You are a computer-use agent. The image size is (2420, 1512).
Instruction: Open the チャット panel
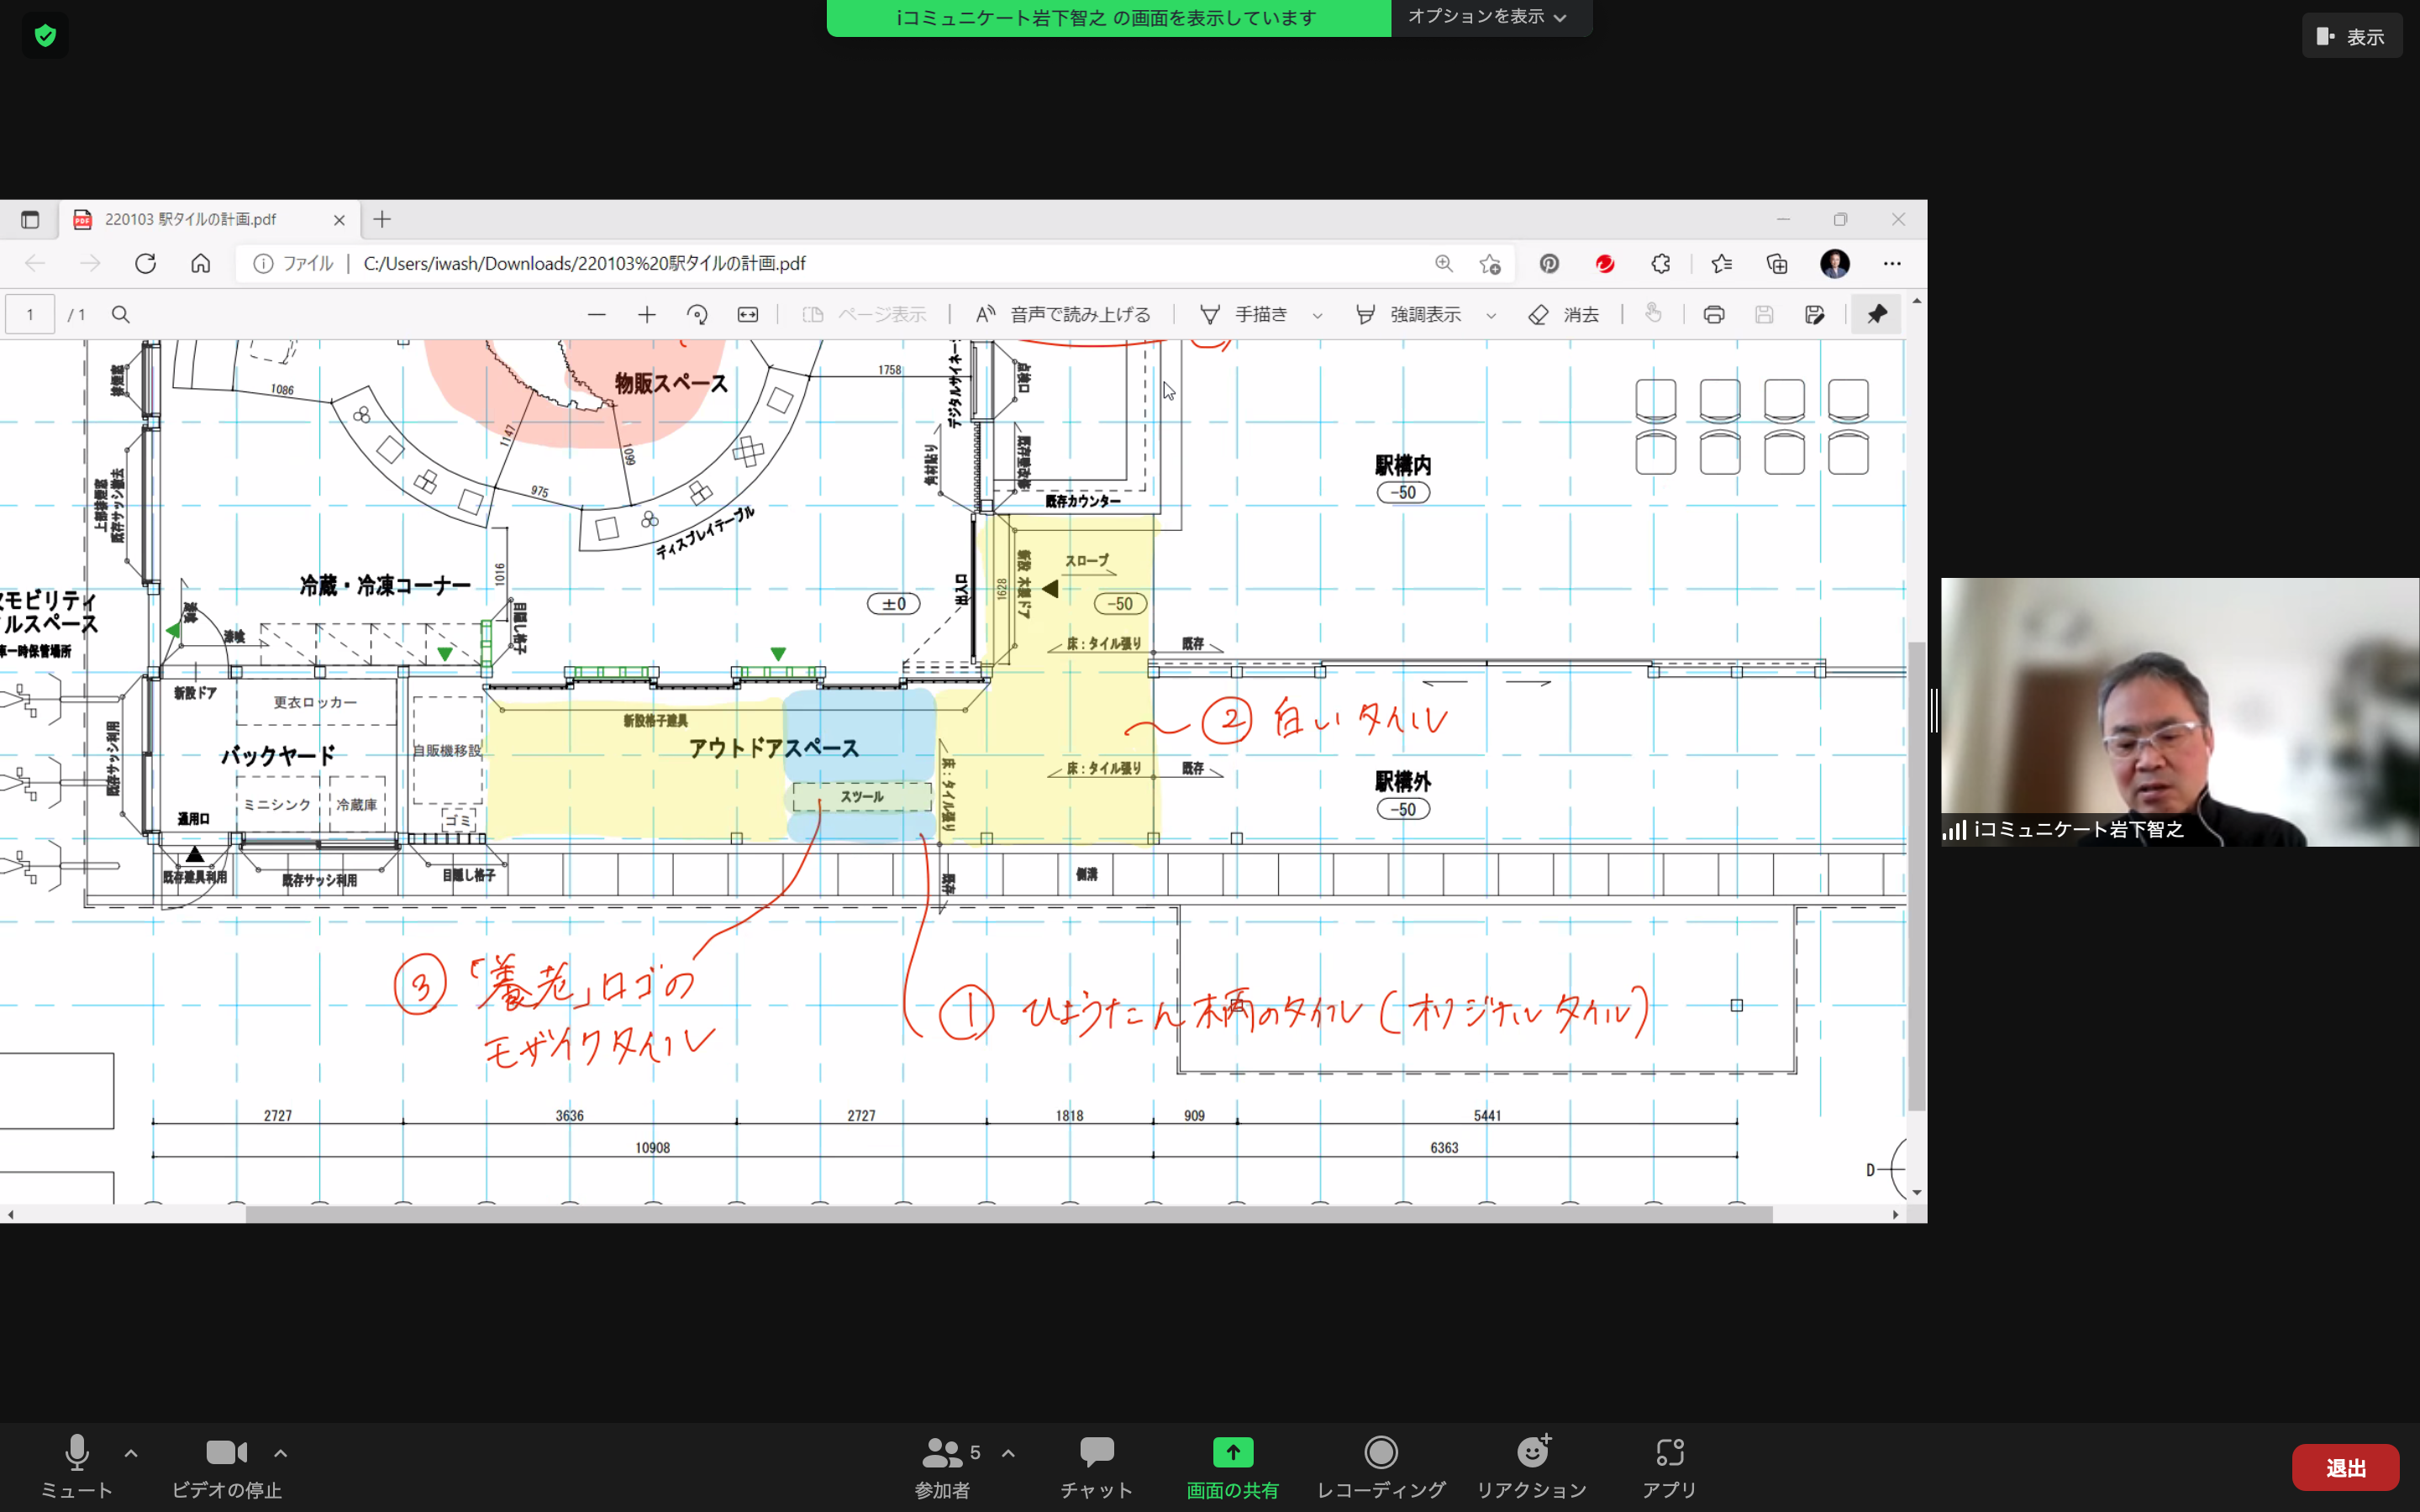pos(1097,1465)
